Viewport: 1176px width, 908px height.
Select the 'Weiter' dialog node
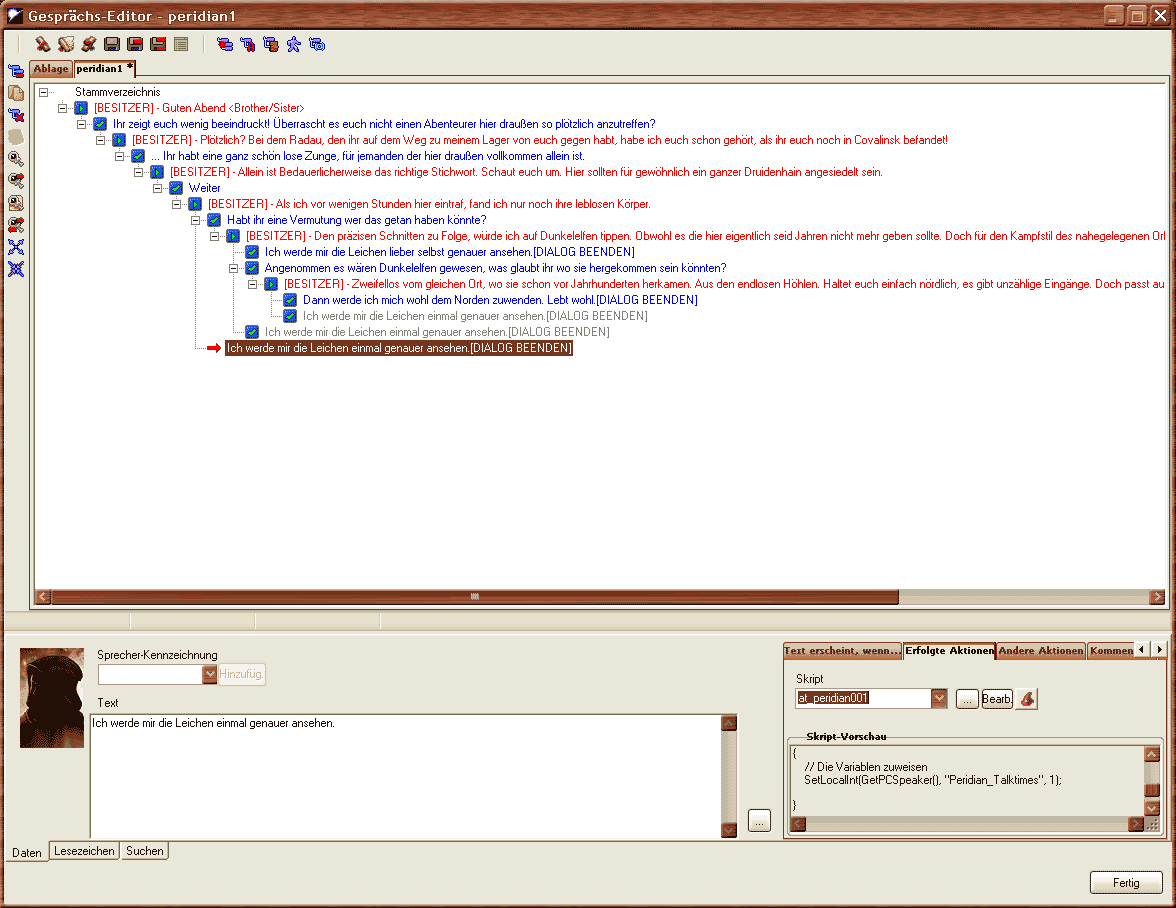pos(205,188)
